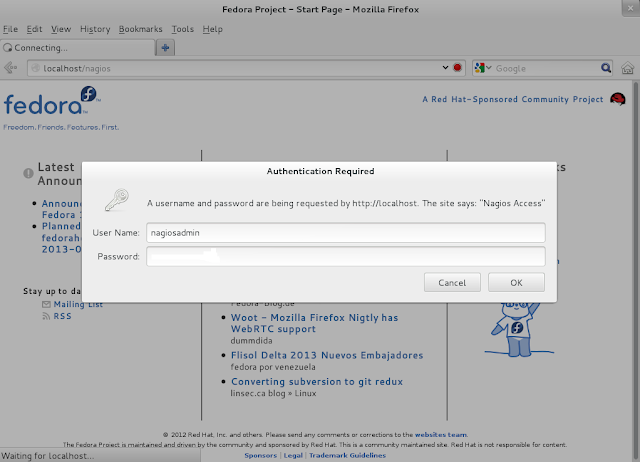Go to the home page icon
The image size is (640, 462).
pos(628,68)
